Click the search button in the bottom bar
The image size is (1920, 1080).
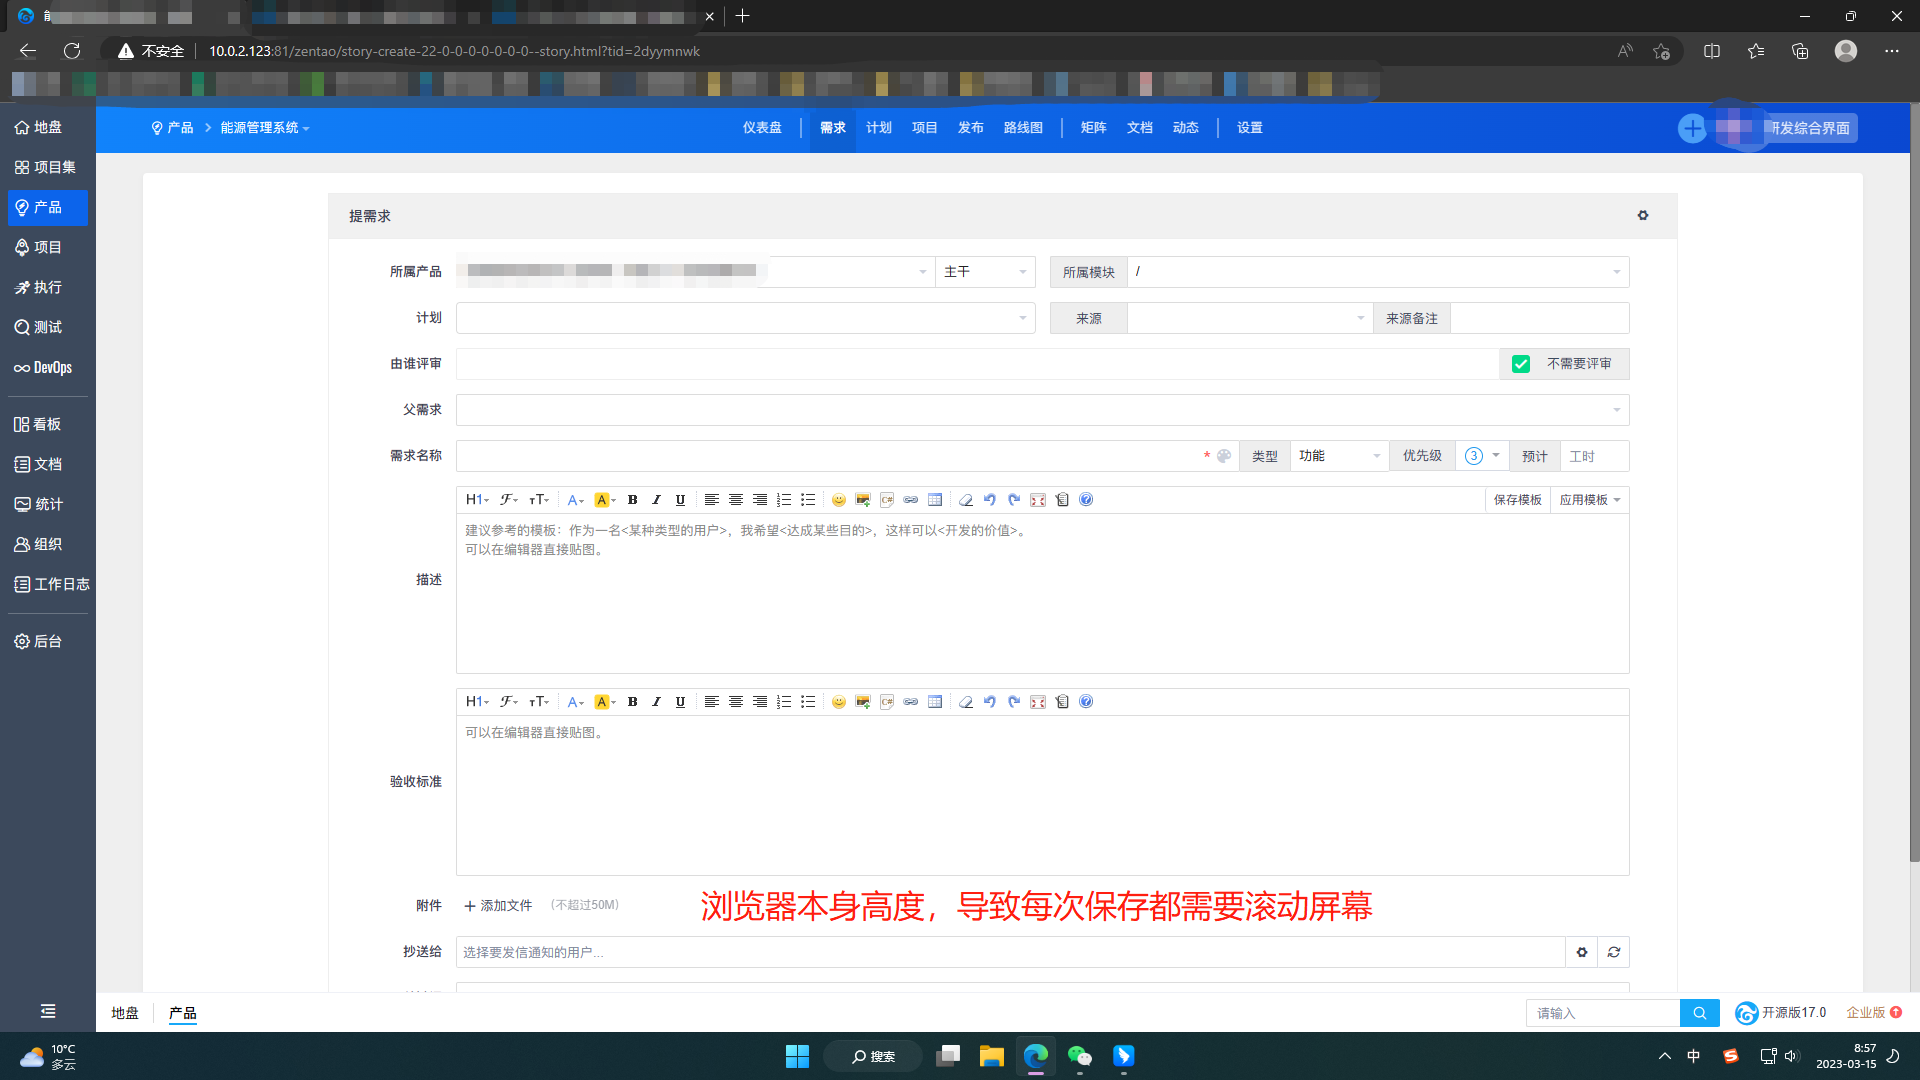(x=1699, y=1013)
